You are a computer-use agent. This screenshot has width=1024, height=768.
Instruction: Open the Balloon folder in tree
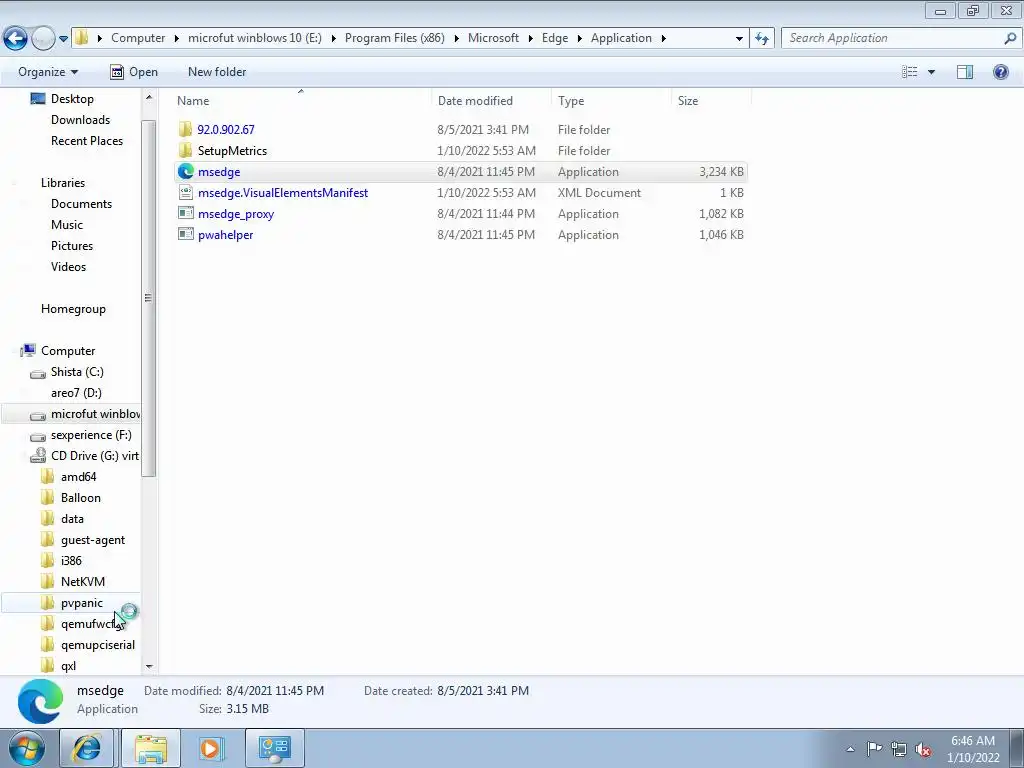point(80,498)
